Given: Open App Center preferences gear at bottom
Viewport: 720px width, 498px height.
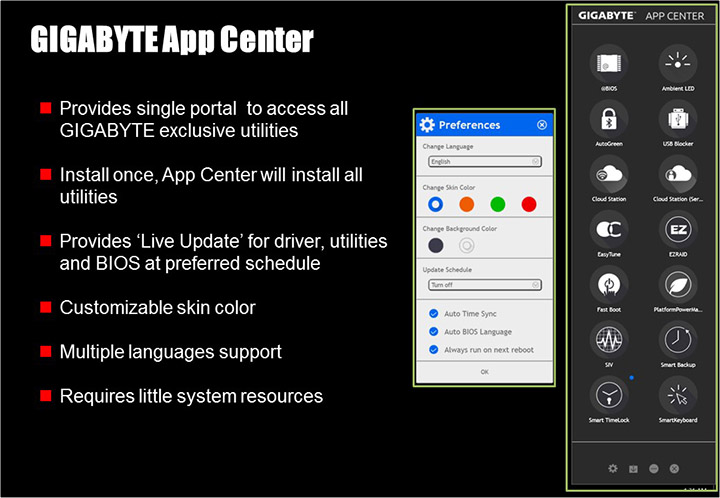Looking at the screenshot, I should [613, 469].
